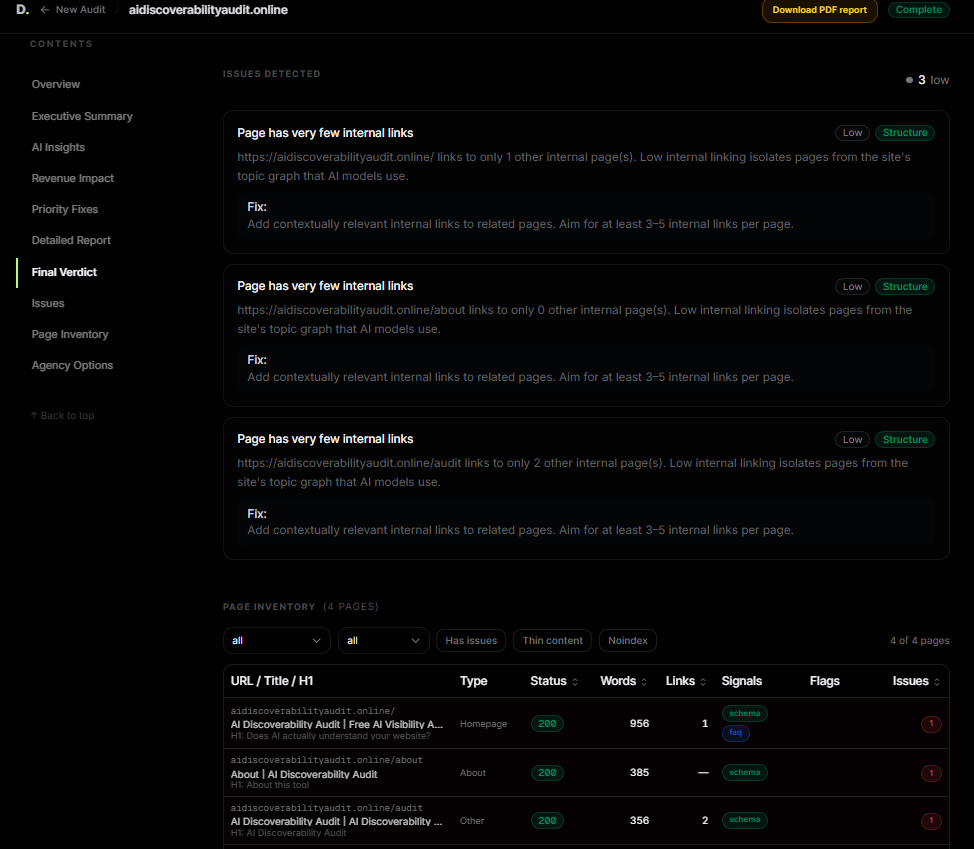The height and width of the screenshot is (849, 974).
Task: Click the issue count badge for About row
Action: (931, 773)
